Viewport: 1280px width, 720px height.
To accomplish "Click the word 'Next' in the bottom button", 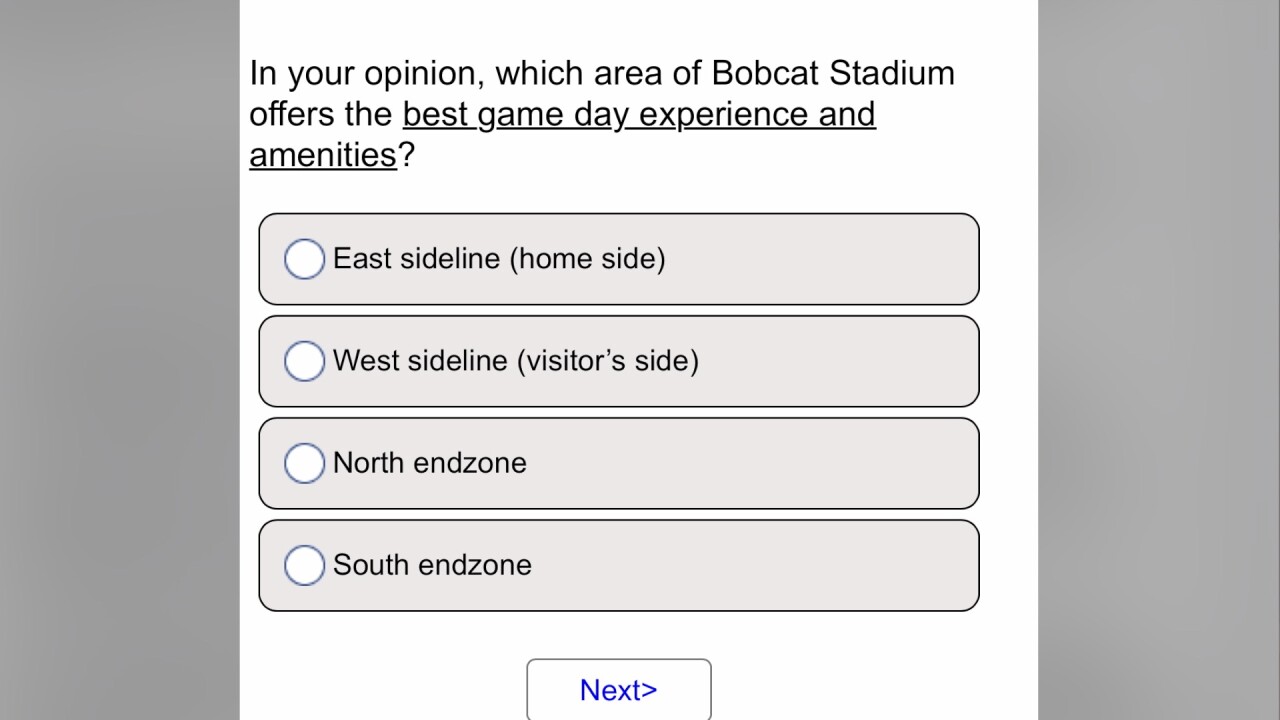I will pyautogui.click(x=608, y=690).
